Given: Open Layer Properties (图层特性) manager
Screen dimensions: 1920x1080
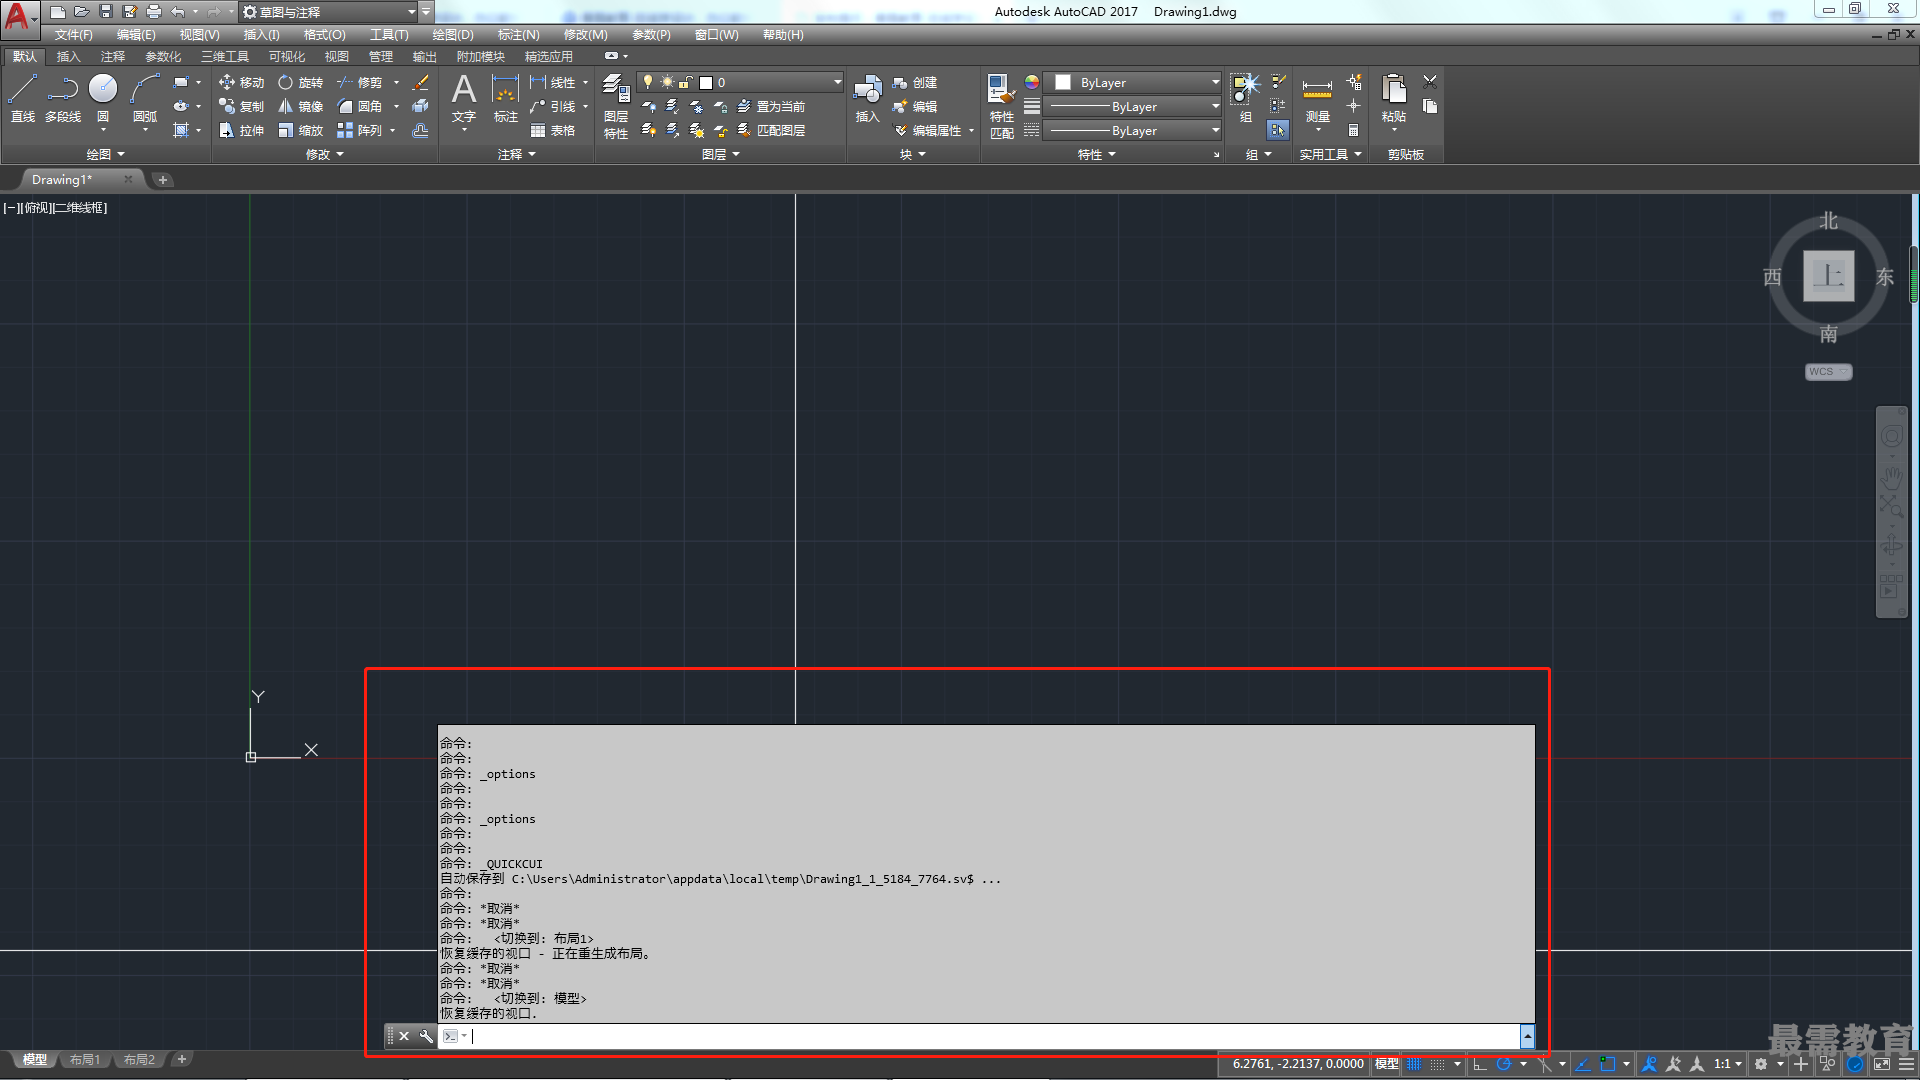Looking at the screenshot, I should (616, 106).
